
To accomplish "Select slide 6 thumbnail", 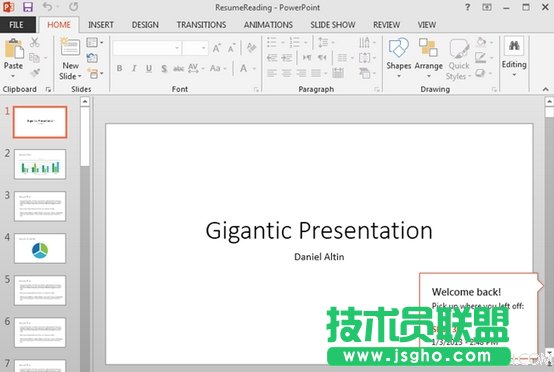I will coord(40,332).
